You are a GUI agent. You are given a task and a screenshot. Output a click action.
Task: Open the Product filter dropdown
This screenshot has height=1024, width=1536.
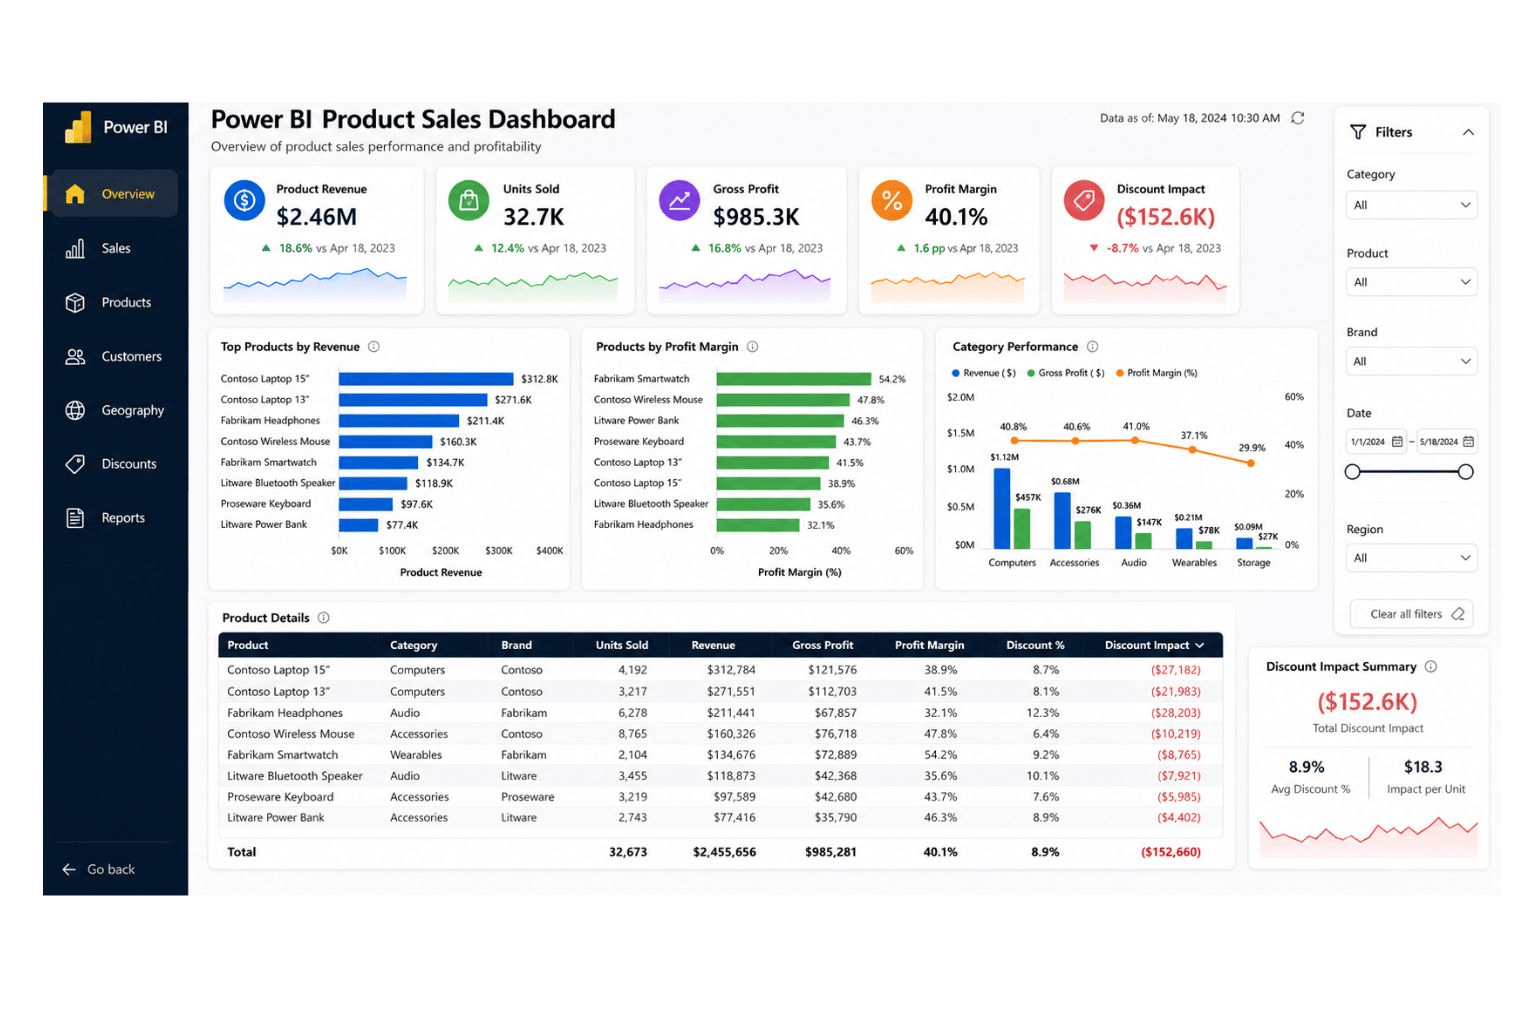click(1411, 282)
